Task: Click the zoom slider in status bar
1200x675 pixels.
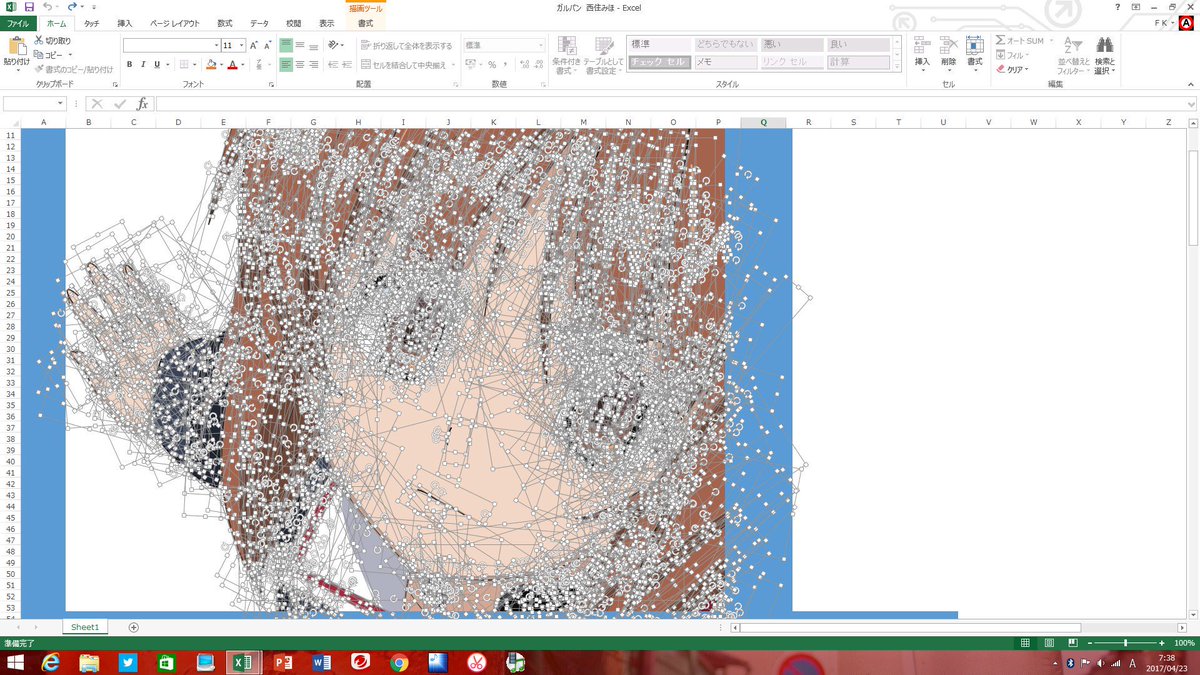Action: (x=1126, y=643)
